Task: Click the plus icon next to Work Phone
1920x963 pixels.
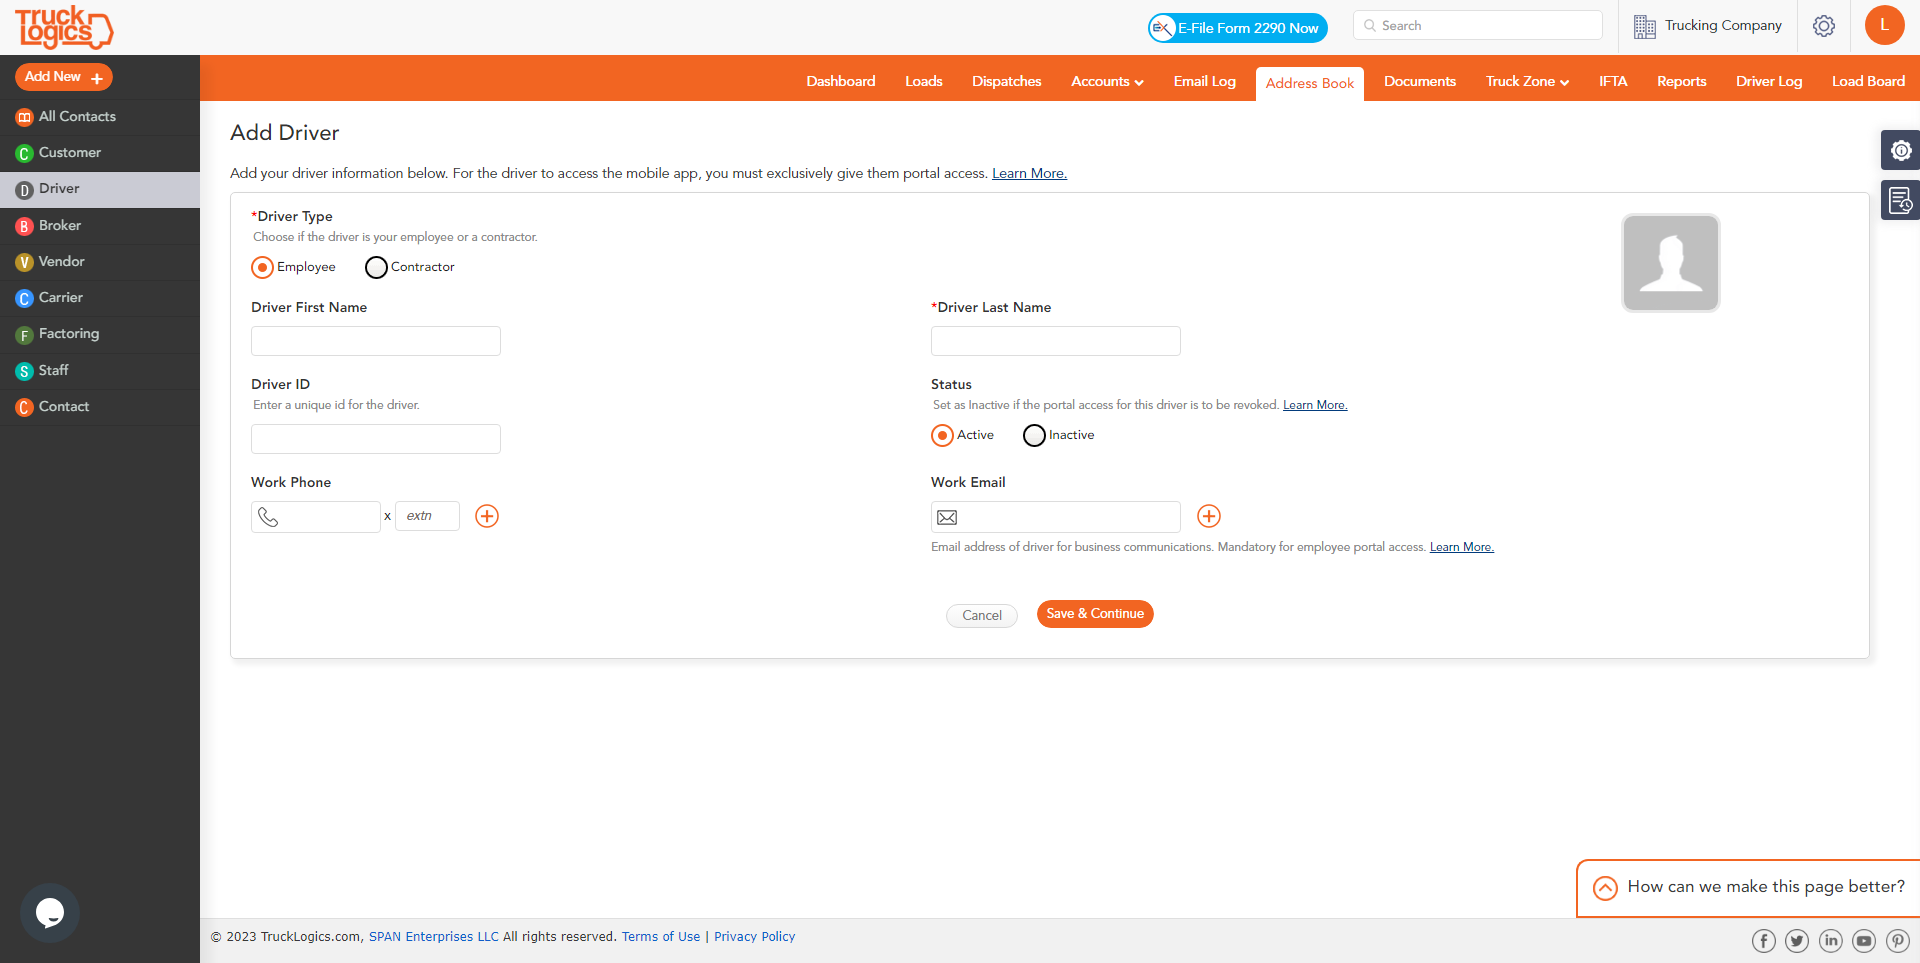Action: tap(487, 516)
